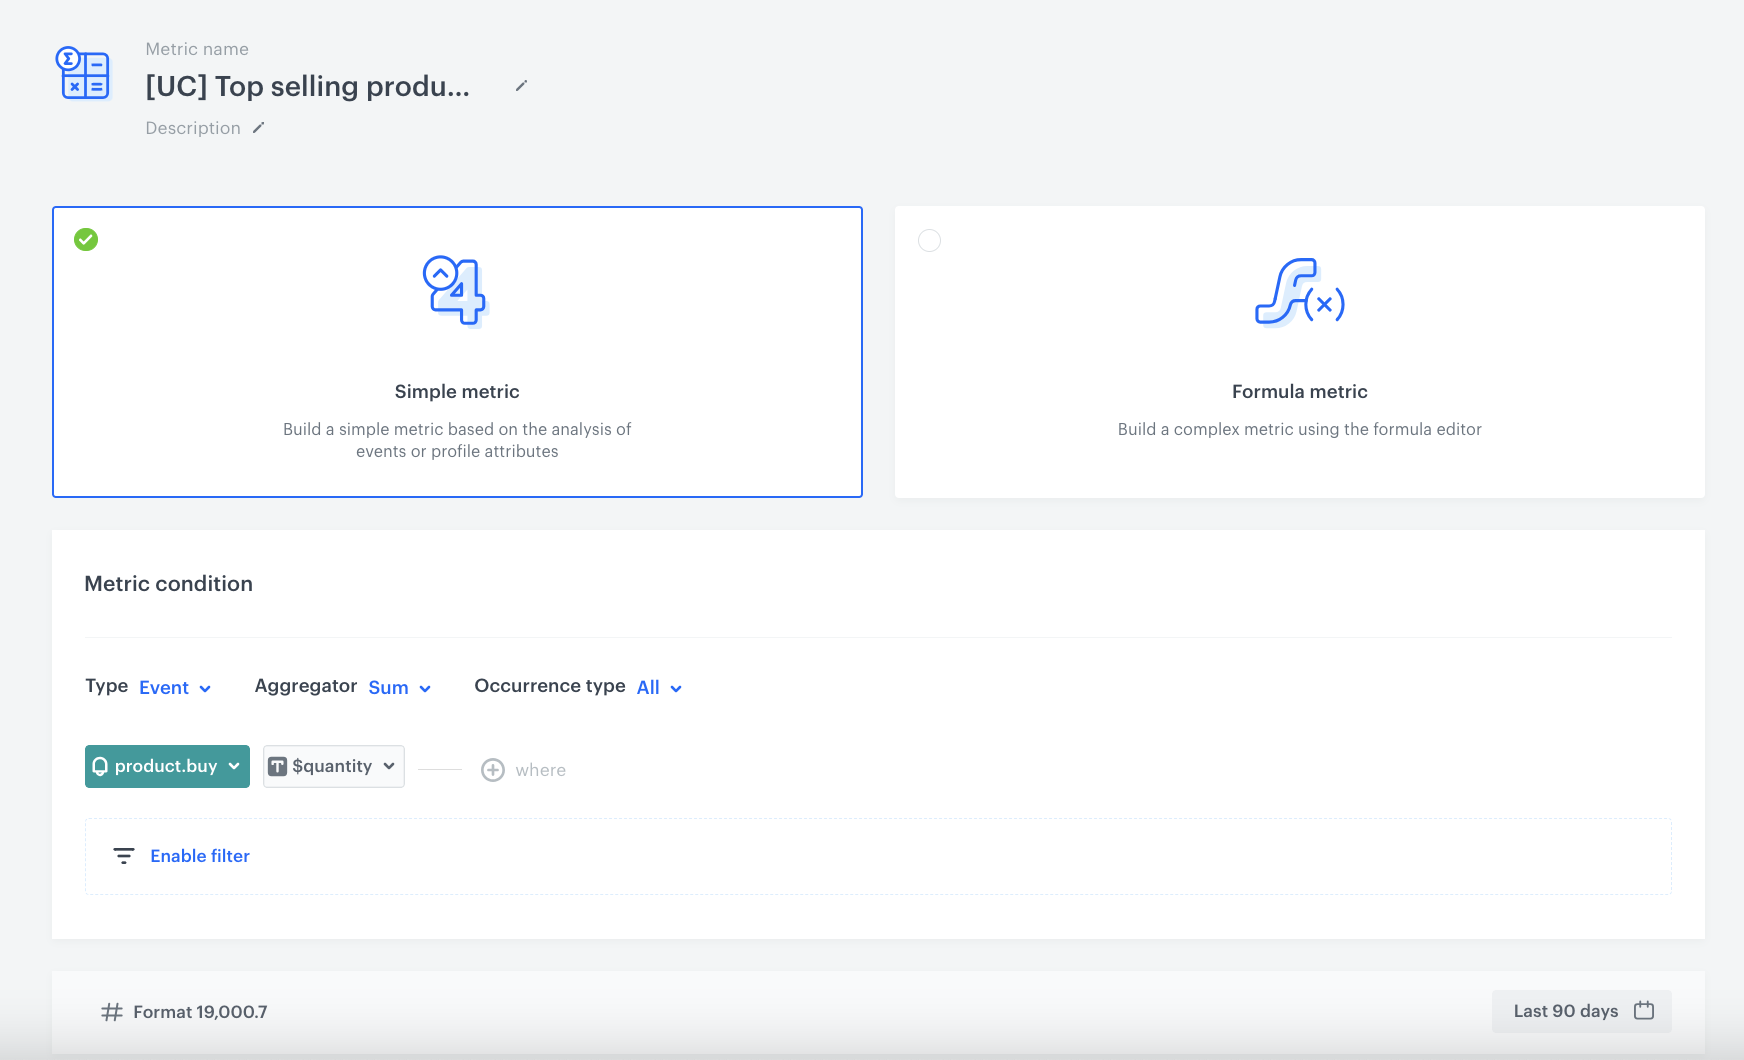Screen dimensions: 1744x1060
Task: Click the filter lines icon
Action: [124, 856]
